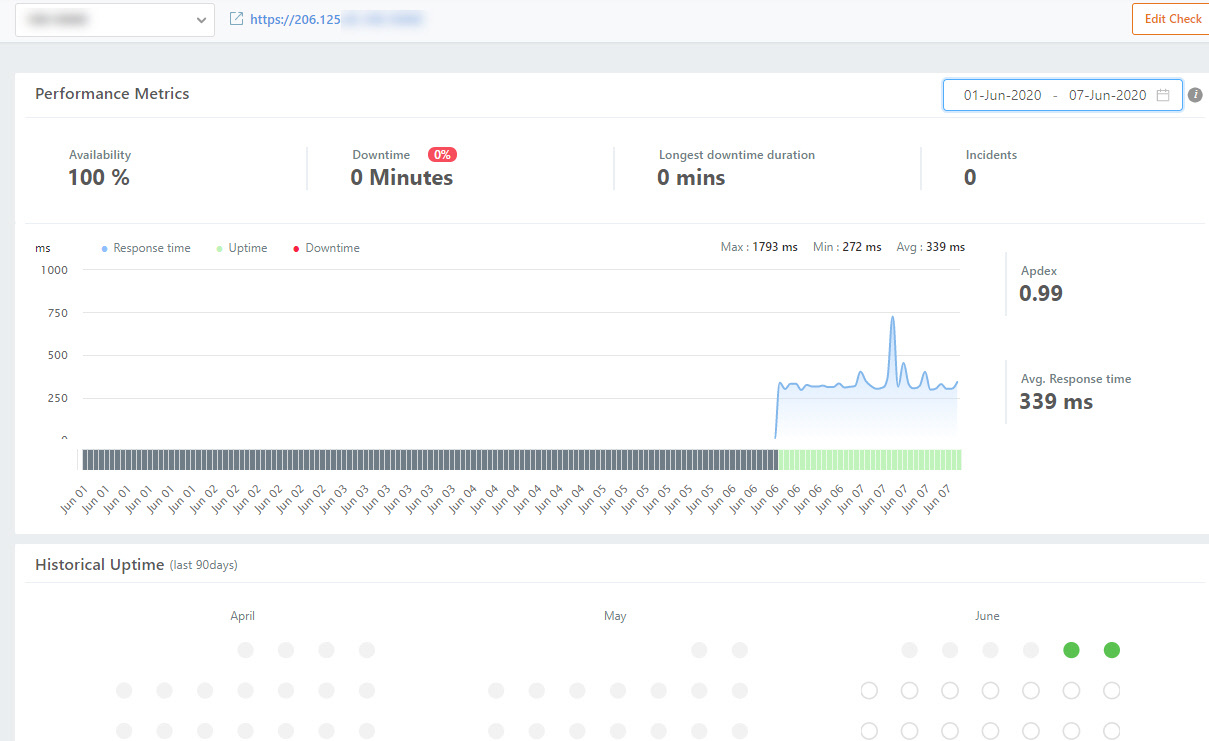Viewport: 1209px width, 741px height.
Task: Toggle the Uptime series in legend
Action: [x=242, y=248]
